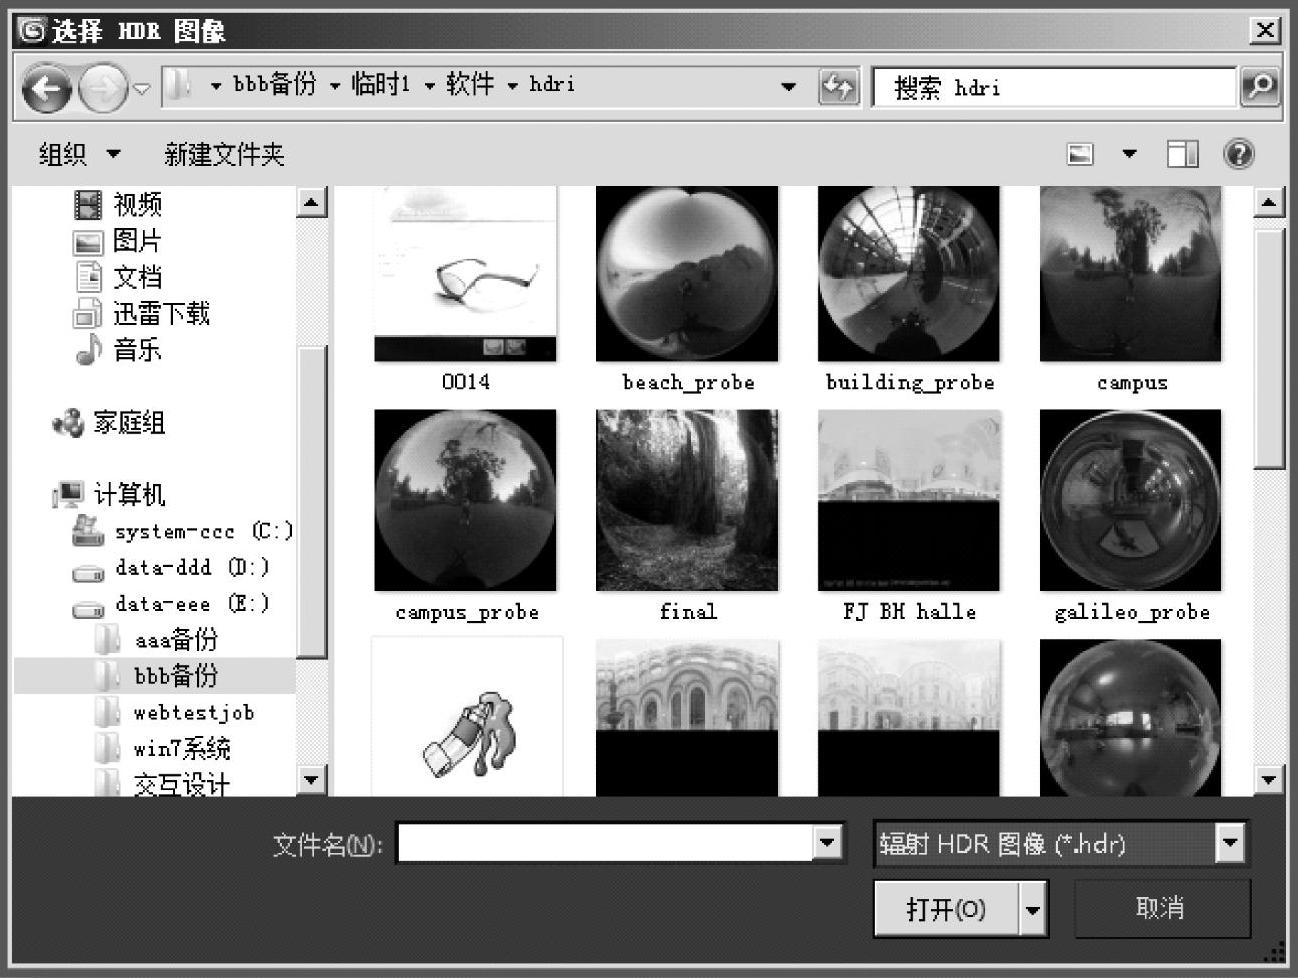Screen dimensions: 1298x978
Task: Click the 搜索 hdri search field
Action: [1055, 87]
